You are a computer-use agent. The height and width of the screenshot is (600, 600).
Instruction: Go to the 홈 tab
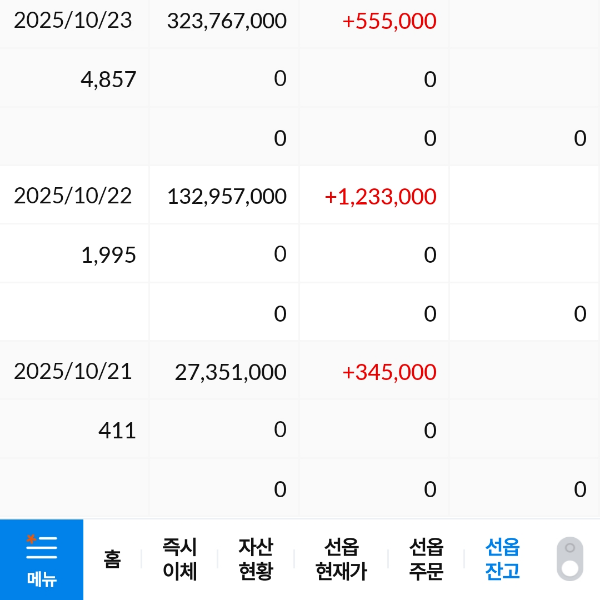pos(112,559)
